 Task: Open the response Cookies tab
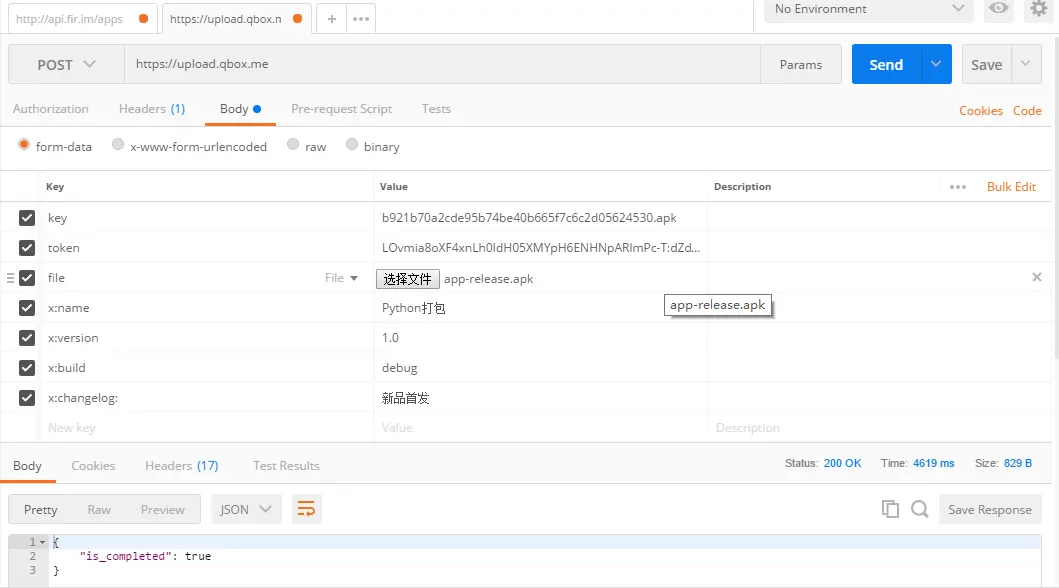click(x=93, y=466)
